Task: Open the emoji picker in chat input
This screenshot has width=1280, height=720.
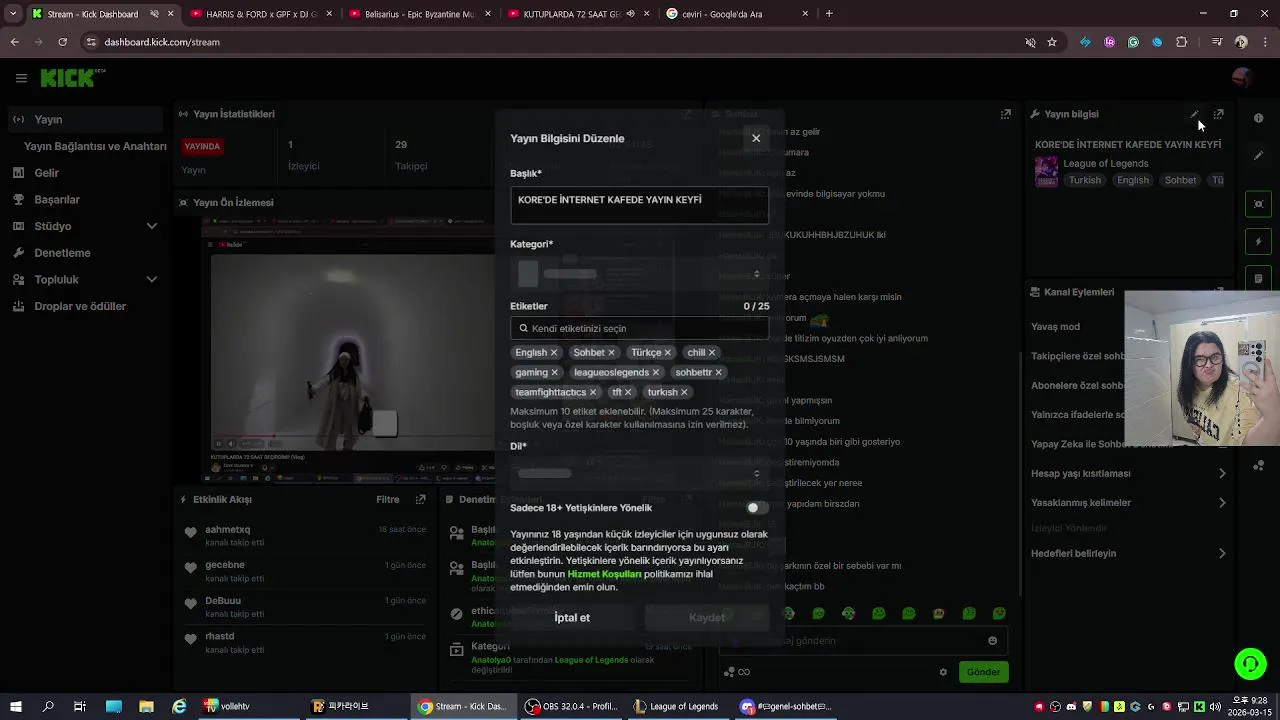Action: coord(992,641)
